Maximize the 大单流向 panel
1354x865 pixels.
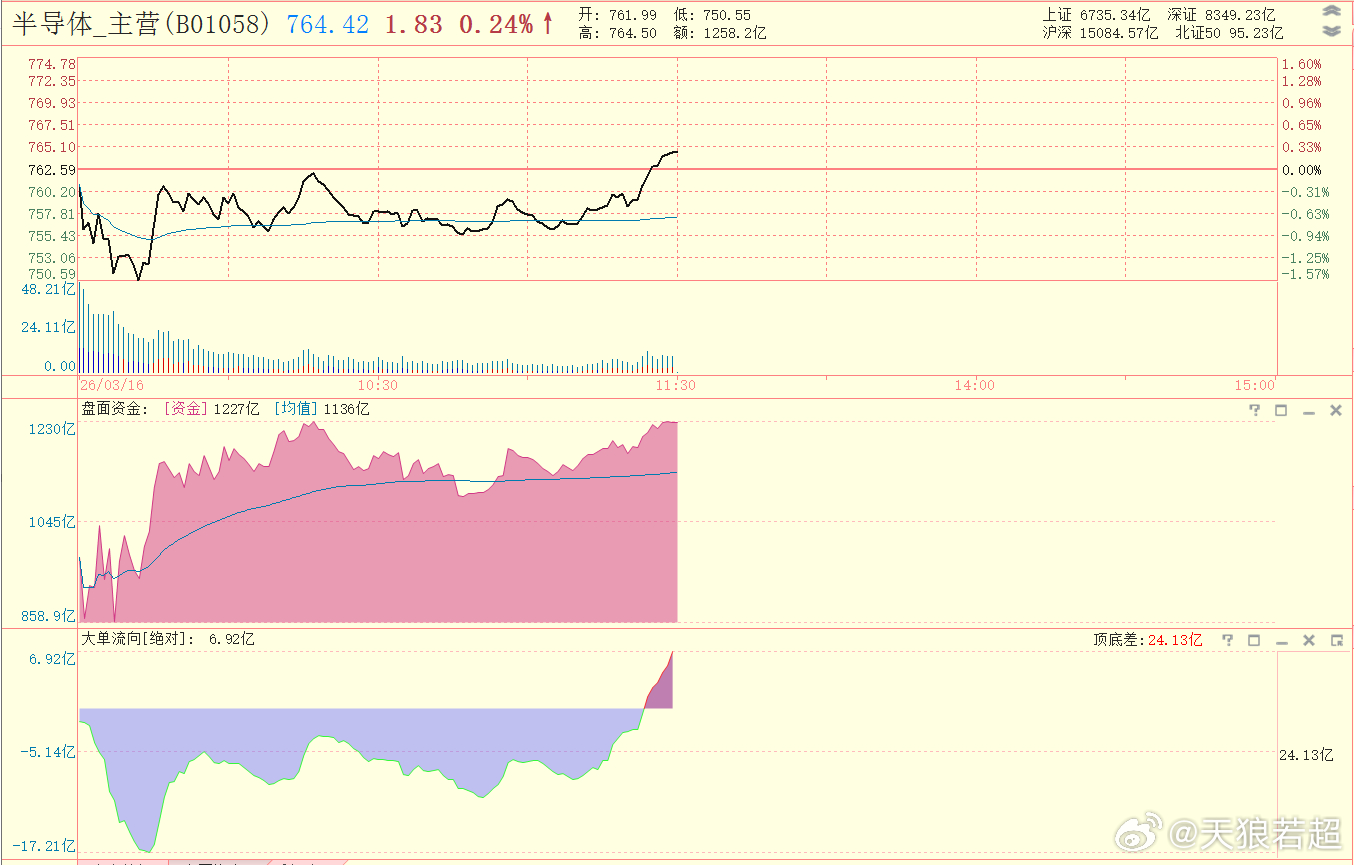pyautogui.click(x=1254, y=640)
